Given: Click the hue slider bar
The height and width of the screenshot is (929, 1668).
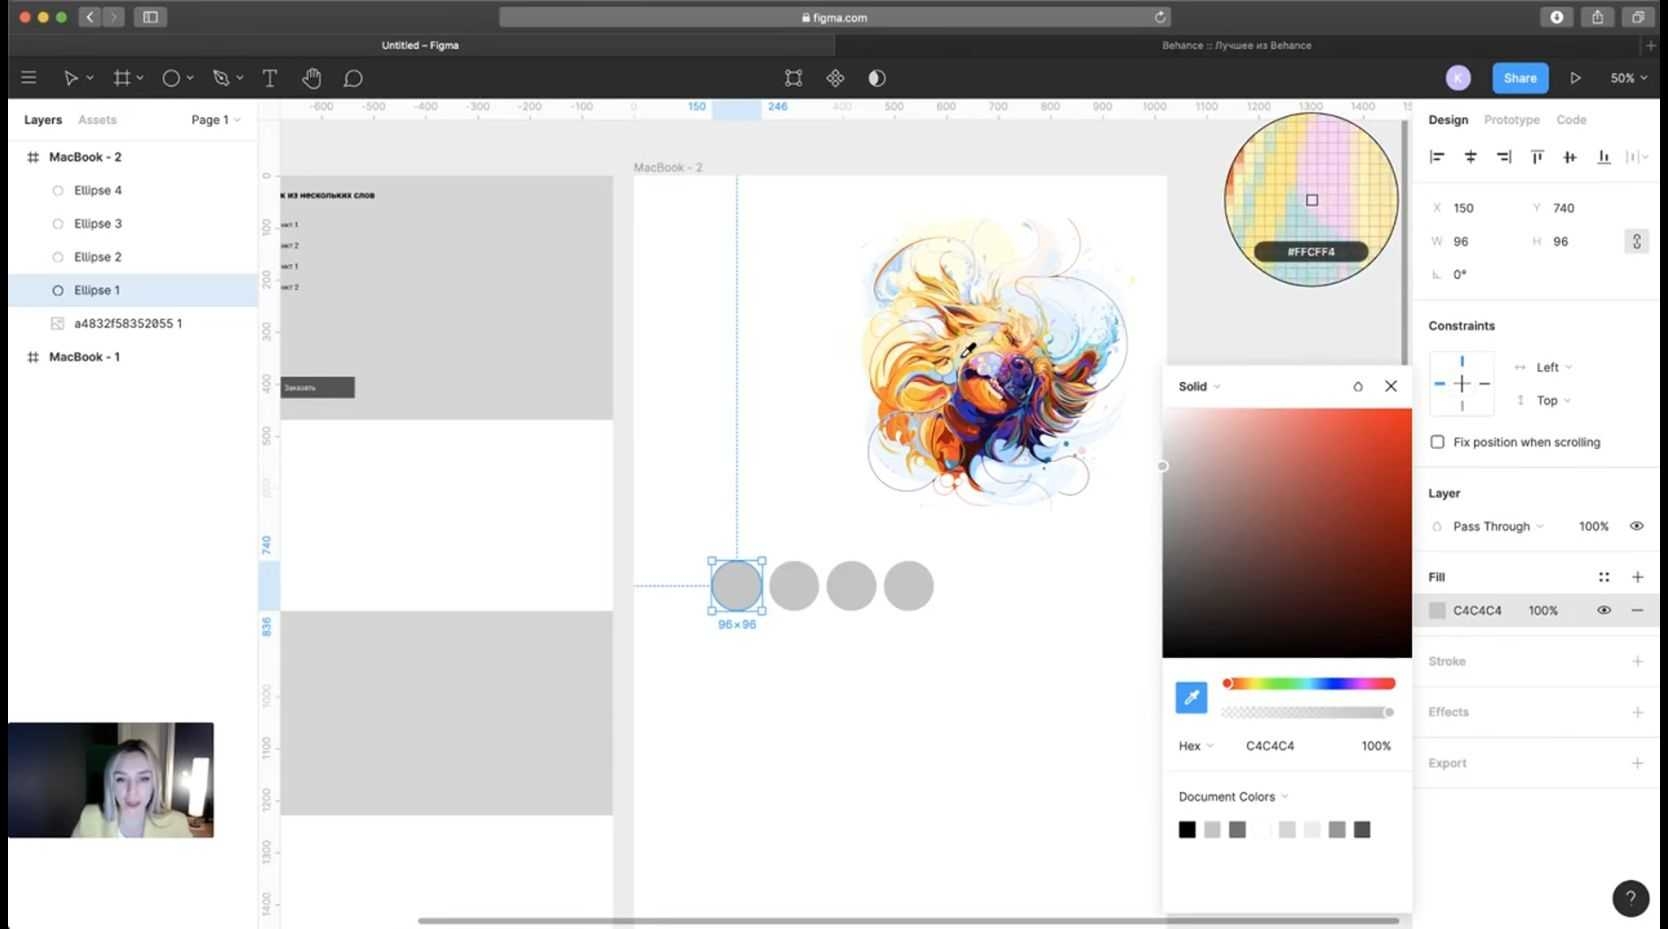Looking at the screenshot, I should point(1309,684).
